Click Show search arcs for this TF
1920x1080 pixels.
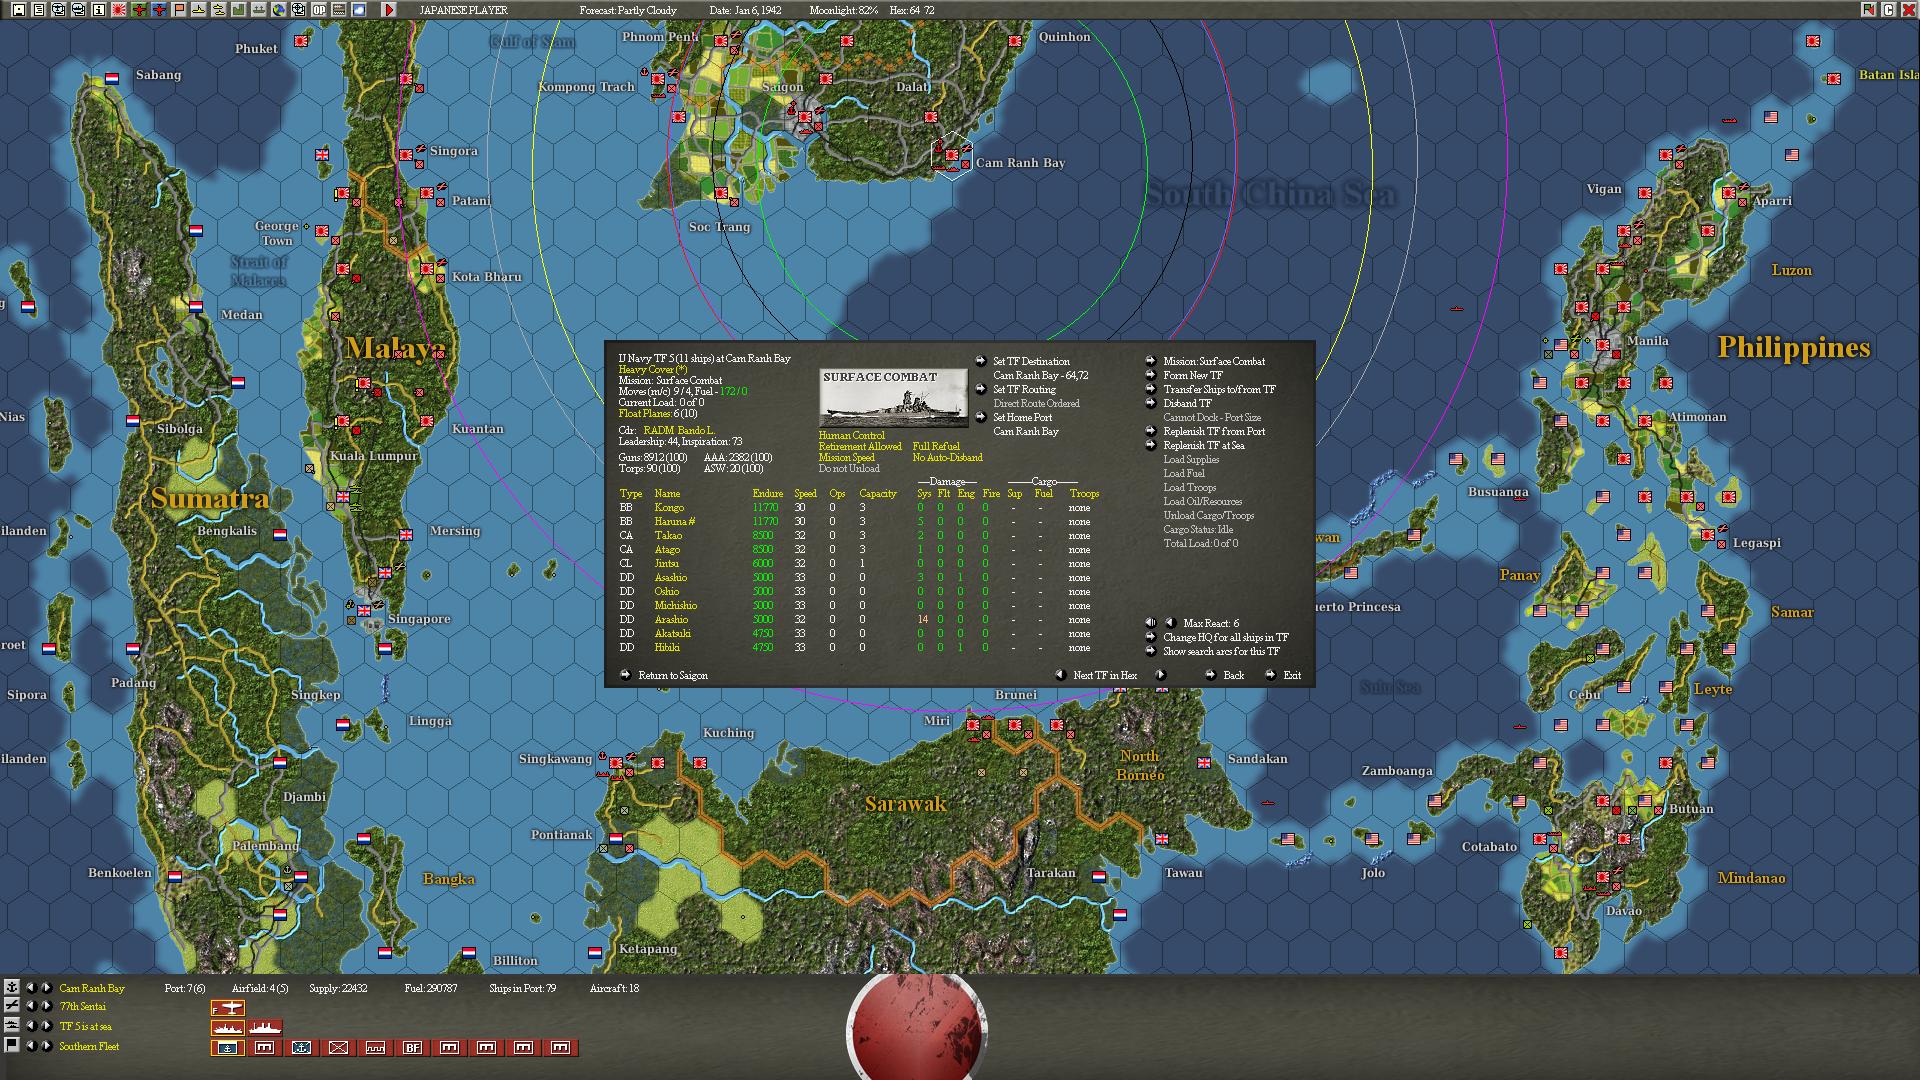tap(1221, 652)
